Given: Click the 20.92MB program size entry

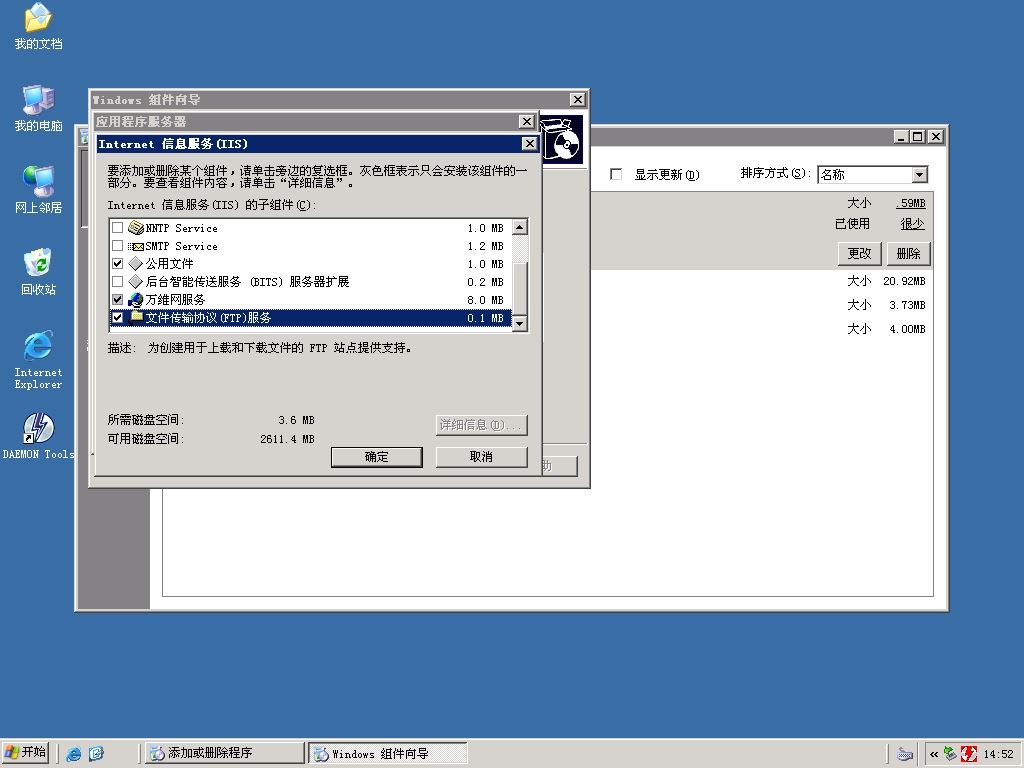Looking at the screenshot, I should click(x=904, y=281).
